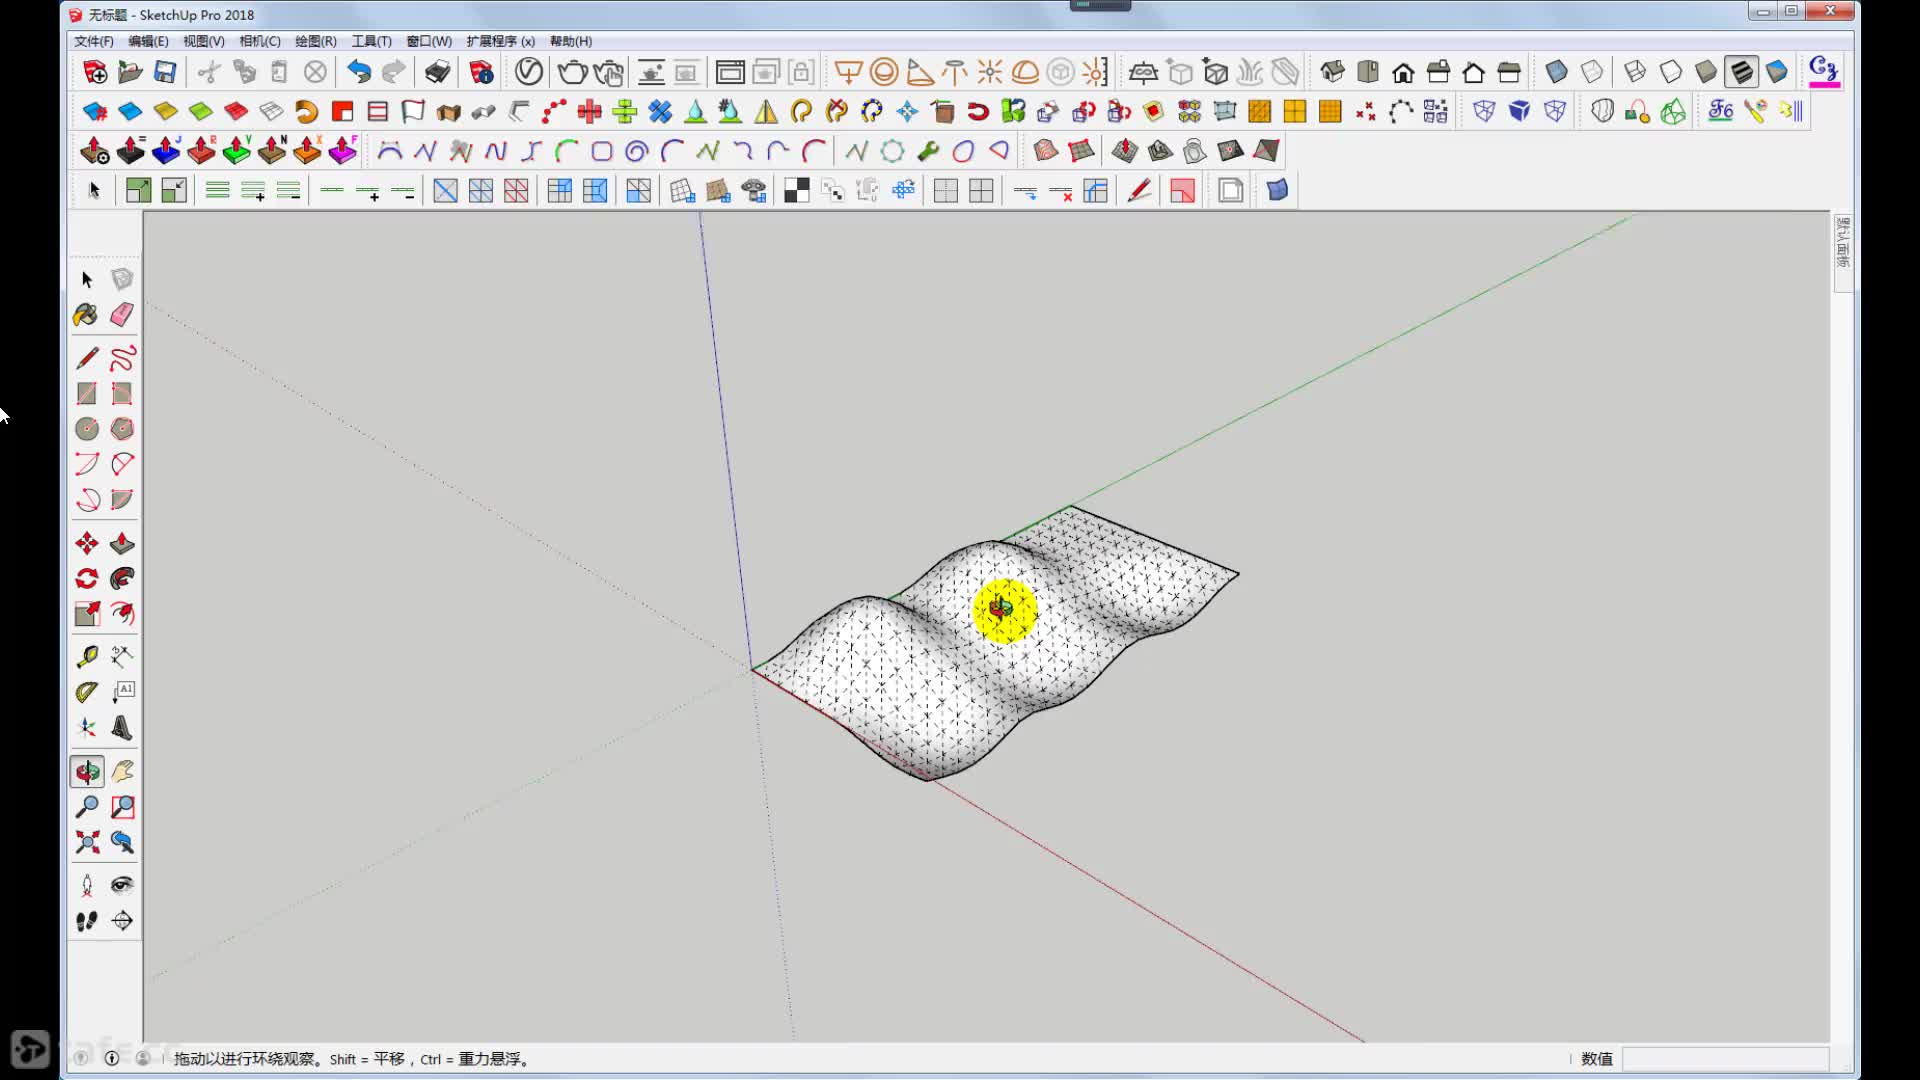Click the info circle icon in status bar
The image size is (1920, 1080).
pos(112,1058)
